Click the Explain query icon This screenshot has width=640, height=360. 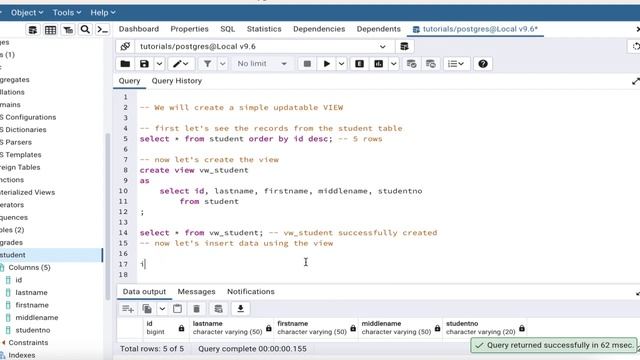359,64
